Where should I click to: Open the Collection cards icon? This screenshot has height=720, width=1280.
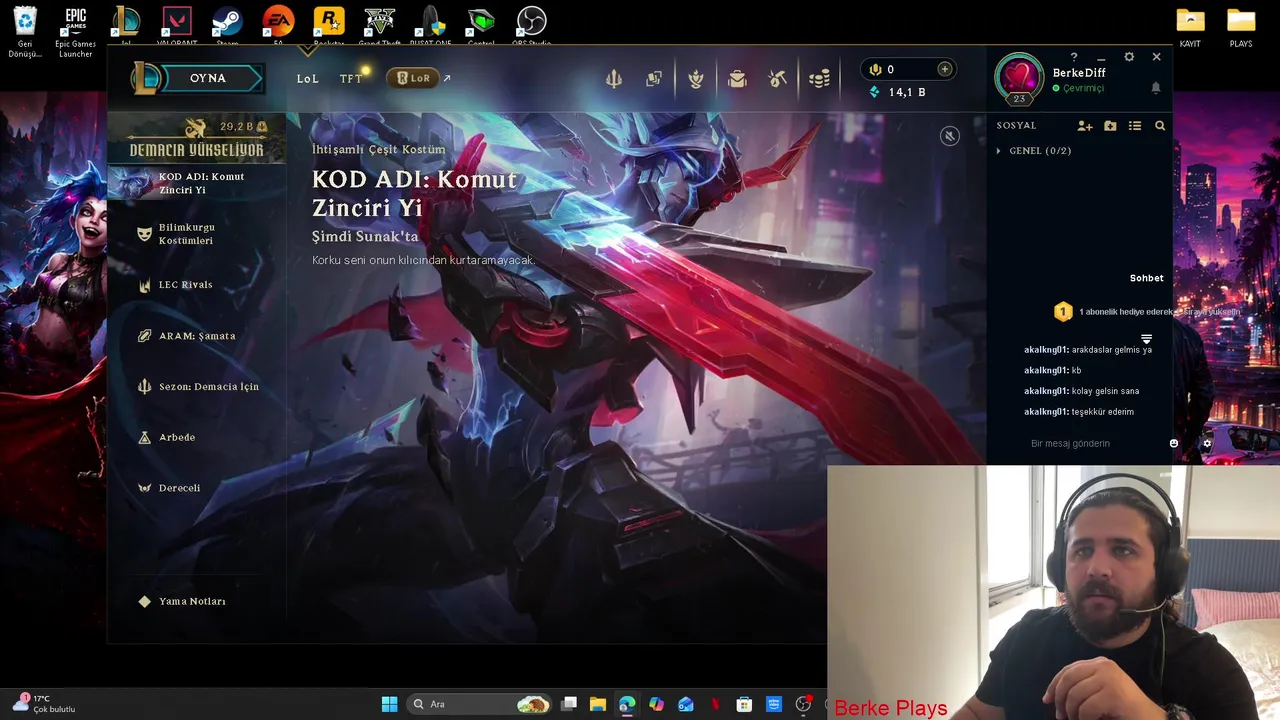[x=654, y=79]
